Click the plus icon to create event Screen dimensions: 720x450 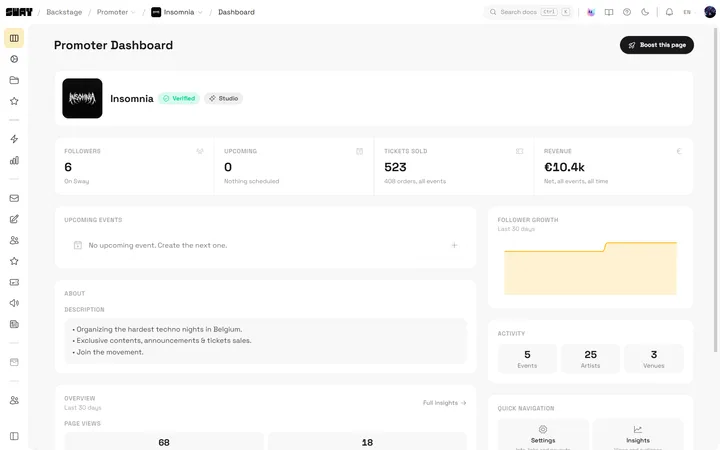[454, 245]
